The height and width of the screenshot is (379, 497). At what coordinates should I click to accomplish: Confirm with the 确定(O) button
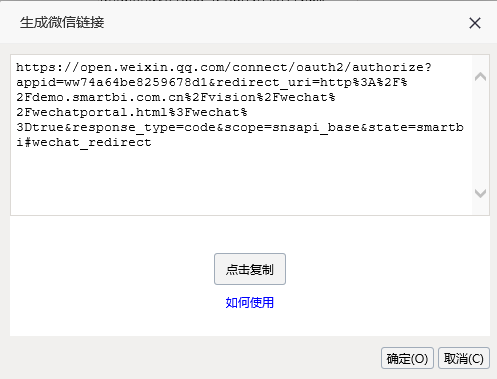pos(407,358)
